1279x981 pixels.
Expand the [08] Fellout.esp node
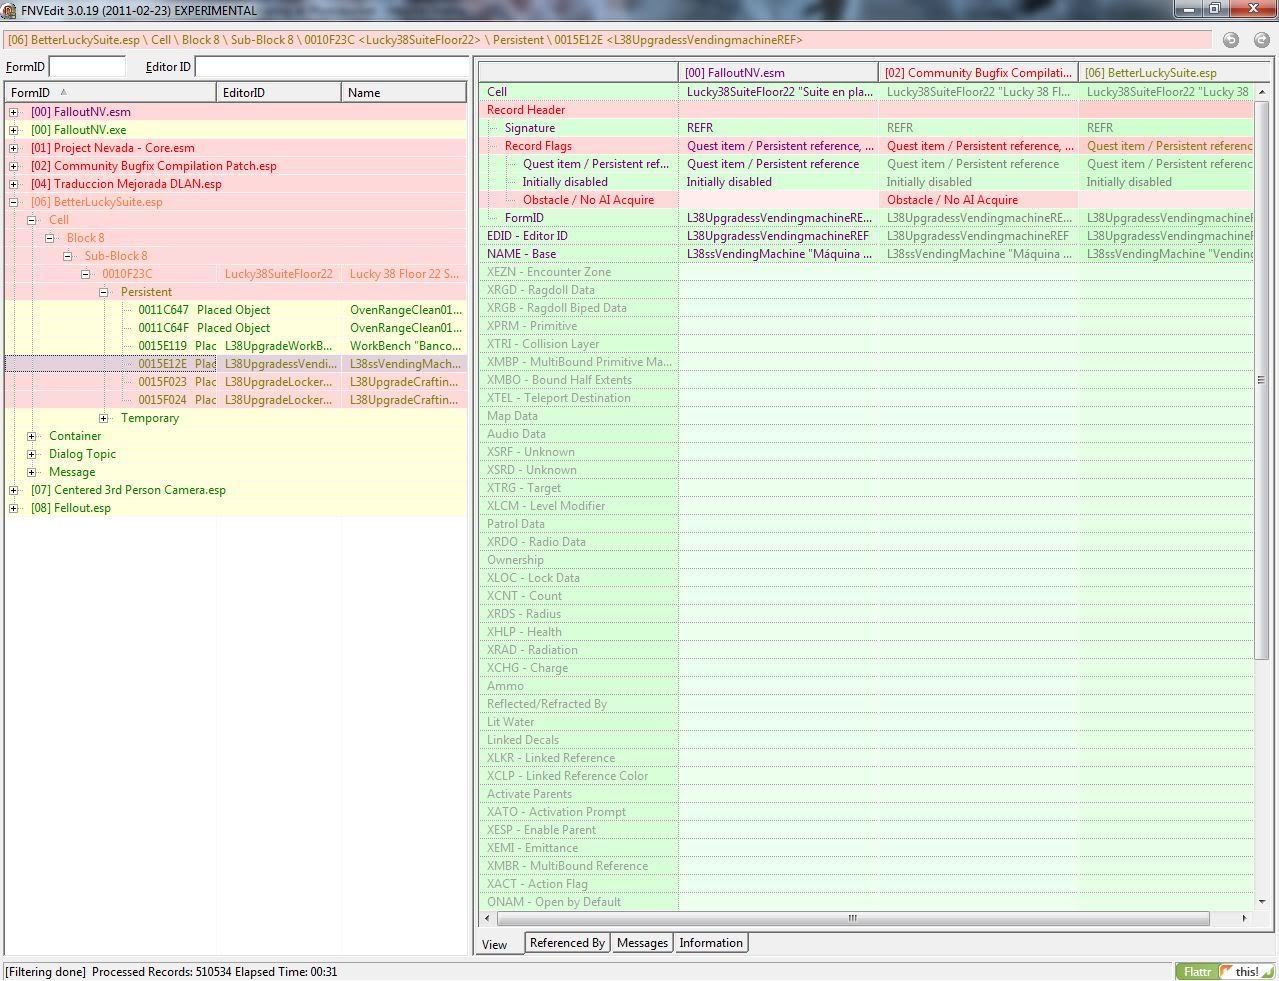[14, 508]
